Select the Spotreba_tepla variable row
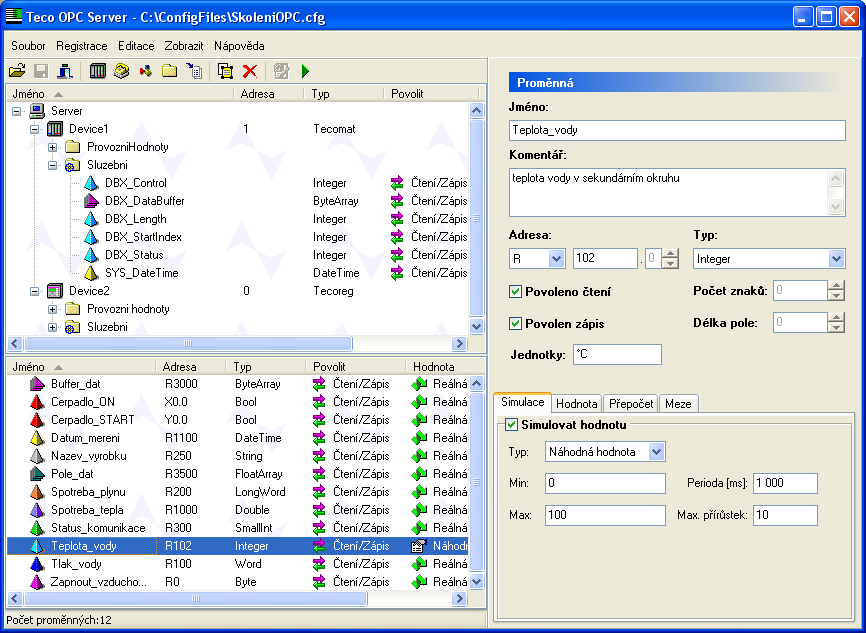 point(237,510)
